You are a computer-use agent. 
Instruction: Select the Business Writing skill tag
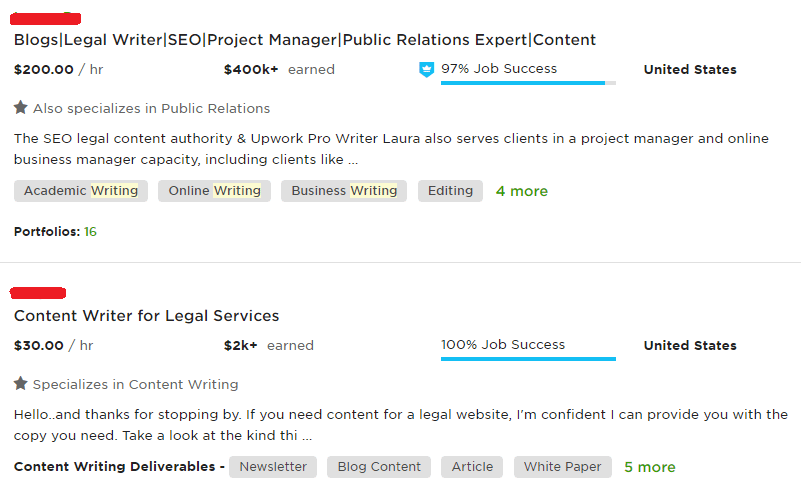(x=344, y=191)
